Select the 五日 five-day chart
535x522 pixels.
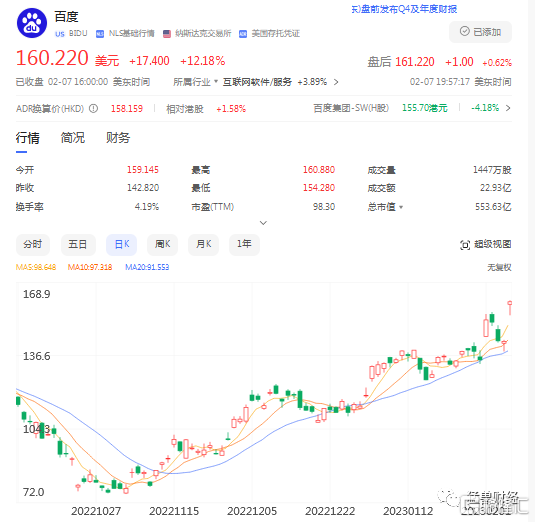[x=78, y=245]
